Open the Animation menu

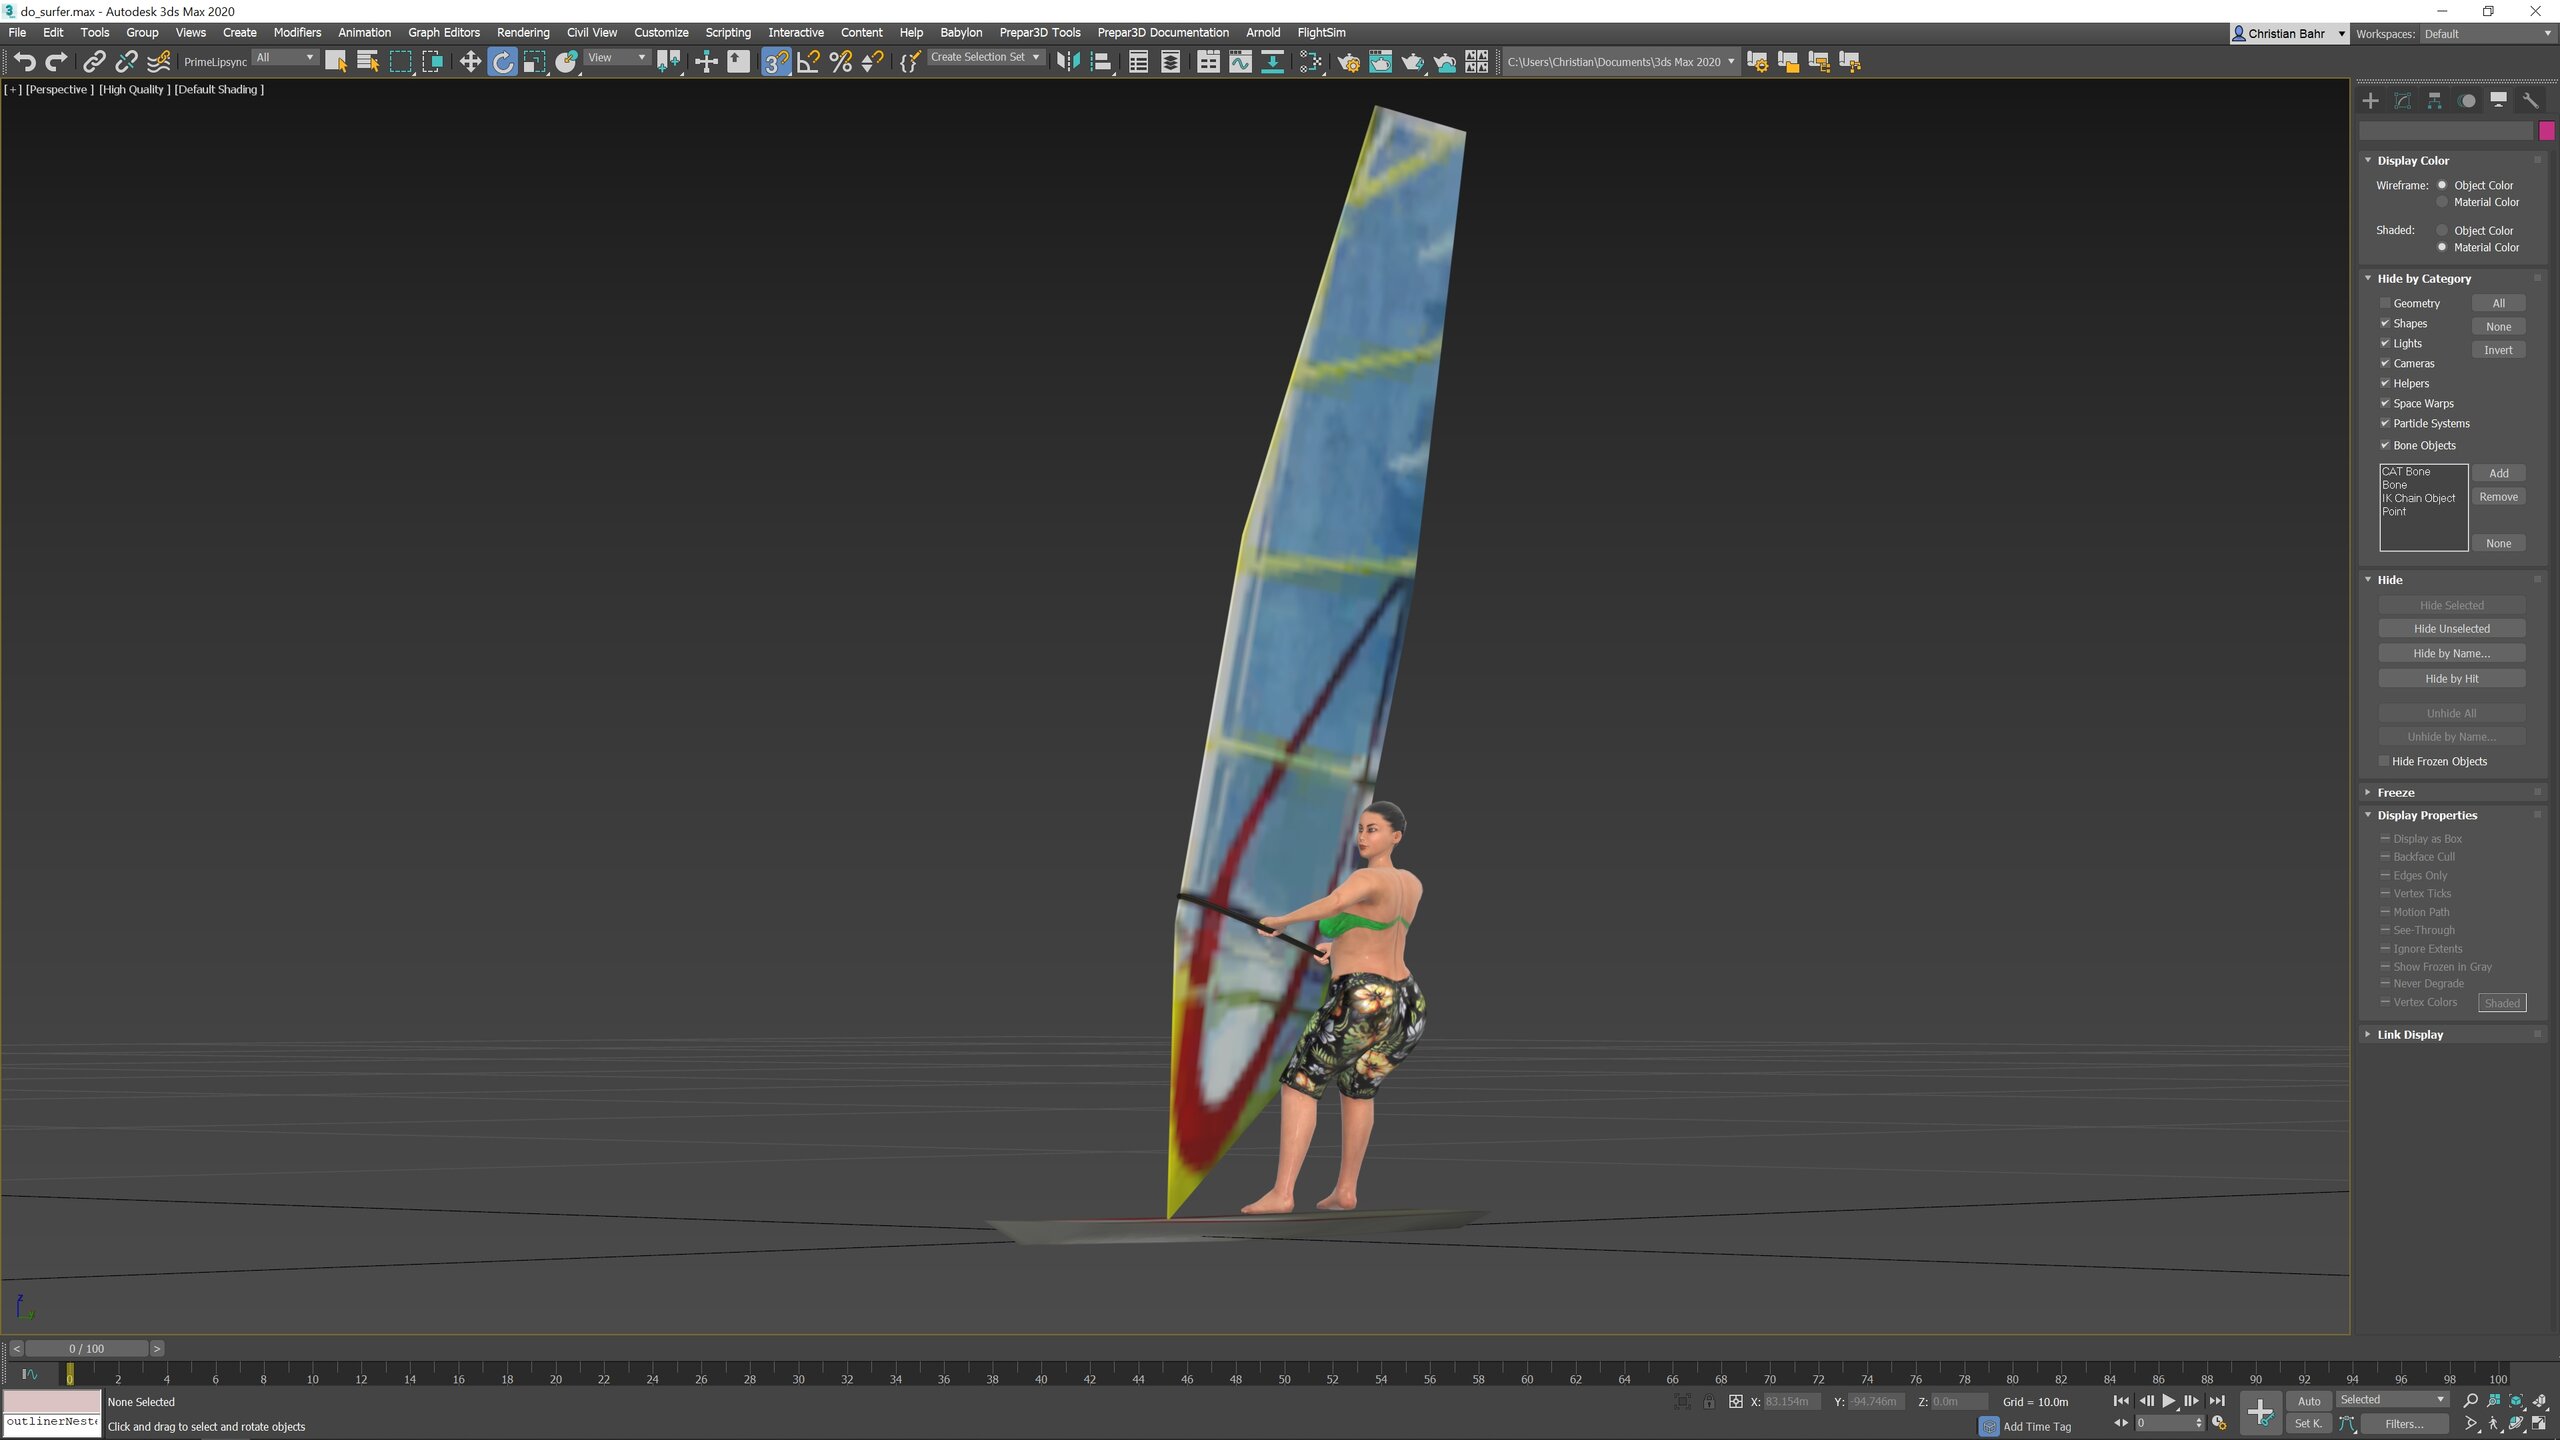pyautogui.click(x=364, y=33)
